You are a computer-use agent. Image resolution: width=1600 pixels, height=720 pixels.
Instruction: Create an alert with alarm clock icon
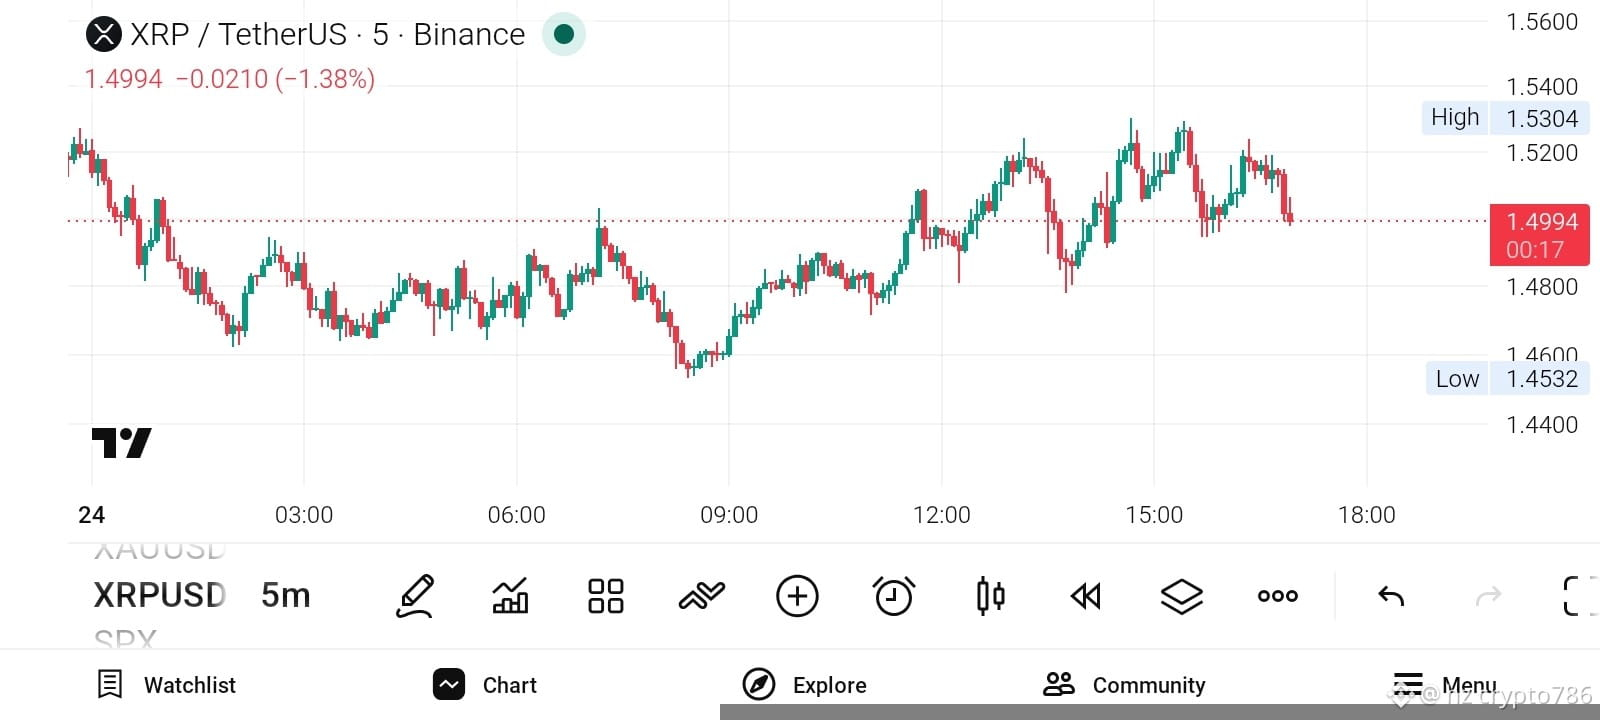pos(893,596)
